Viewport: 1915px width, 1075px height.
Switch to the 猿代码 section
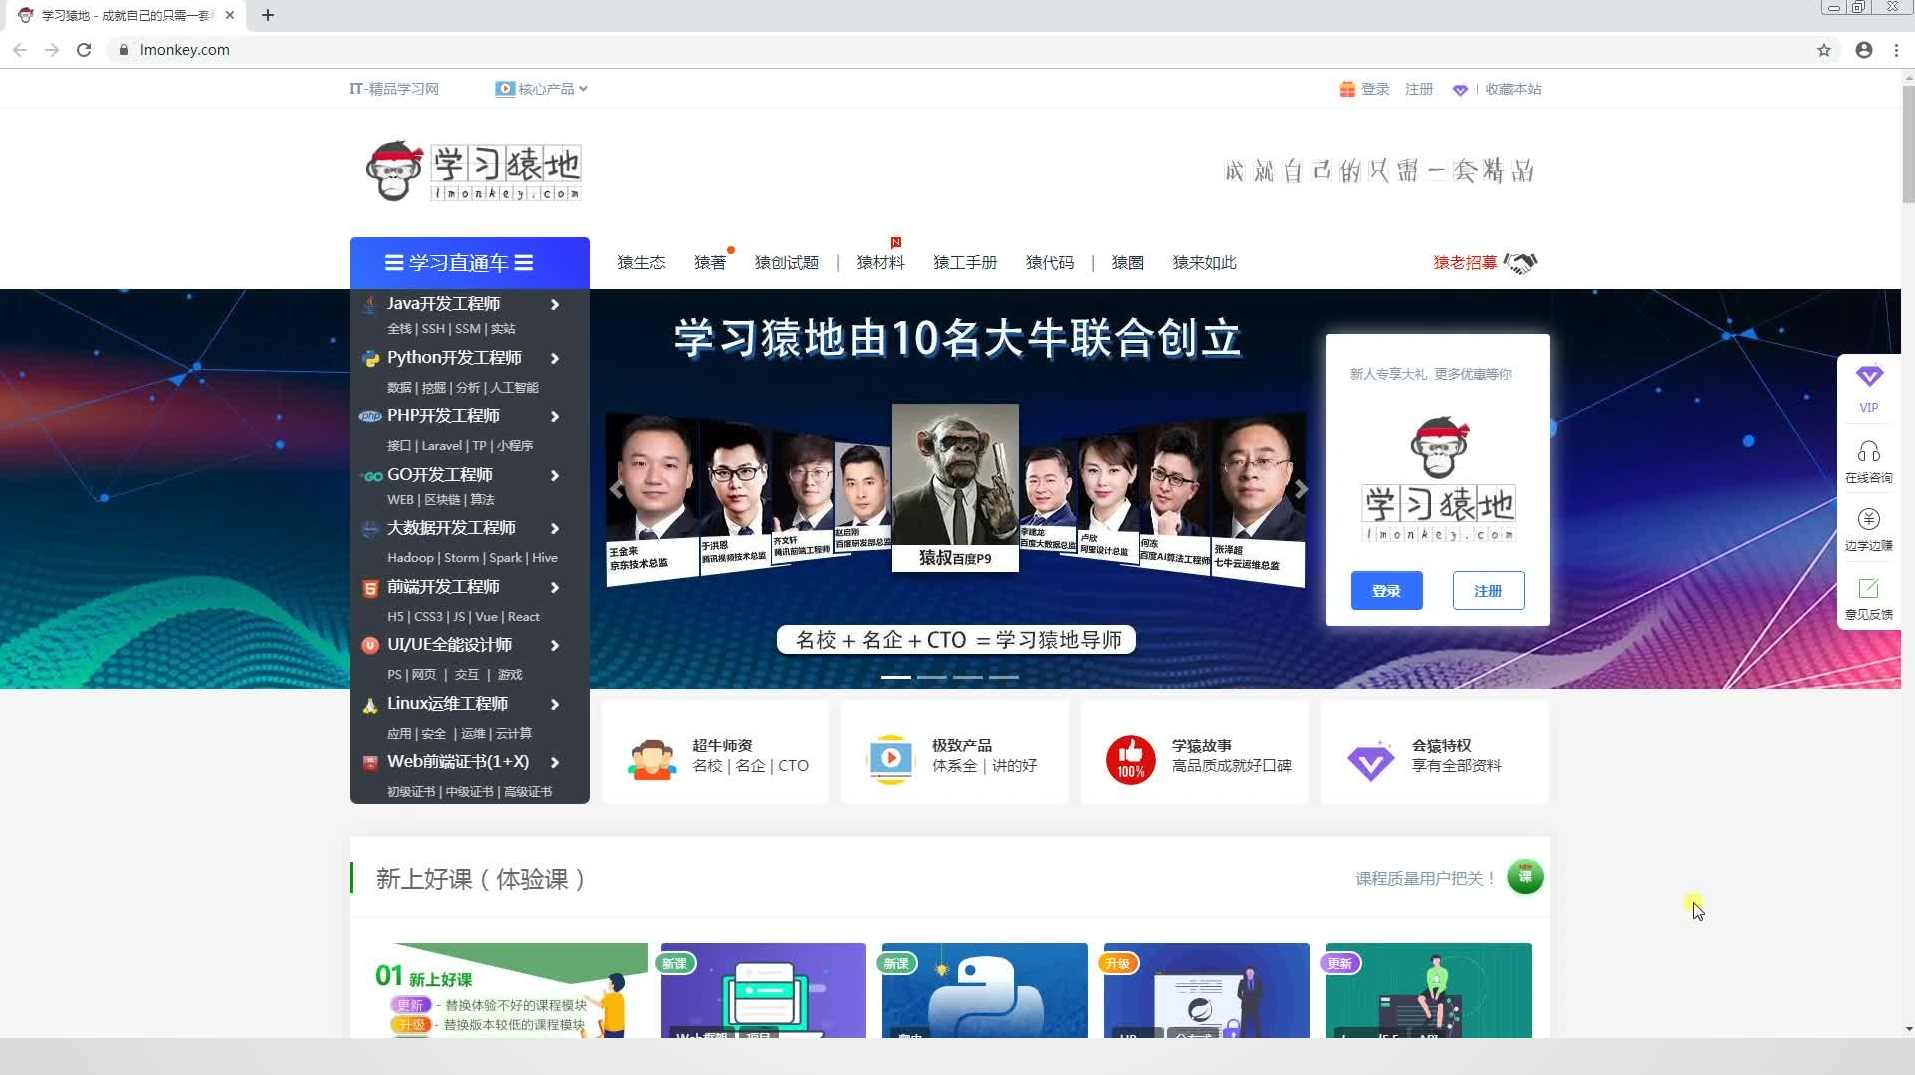pyautogui.click(x=1048, y=262)
